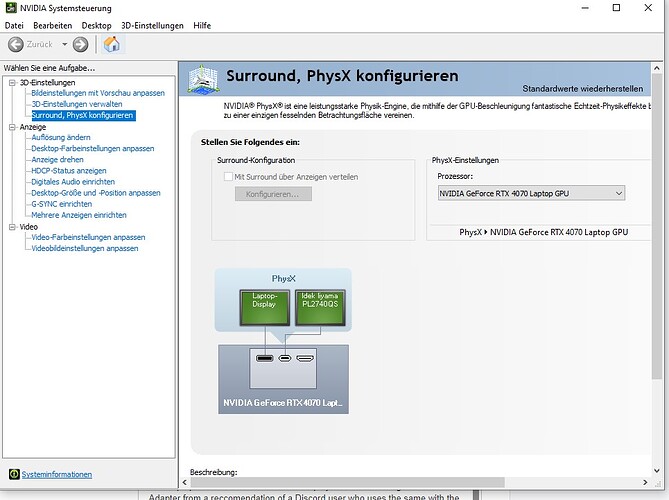
Task: Open back history dropdown arrow
Action: pyautogui.click(x=64, y=44)
